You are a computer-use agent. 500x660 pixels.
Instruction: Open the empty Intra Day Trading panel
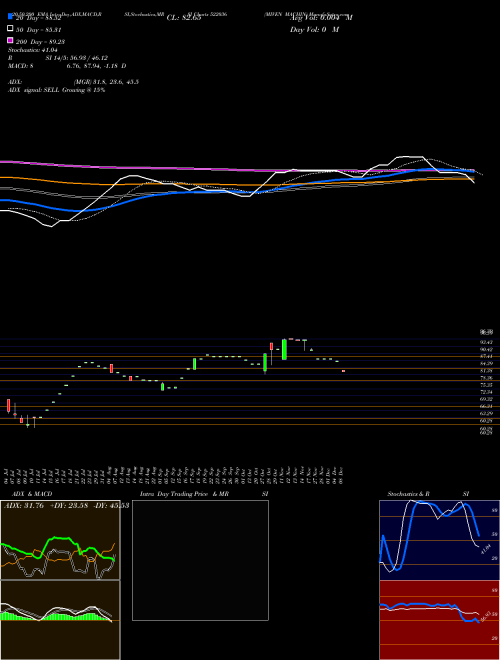(200, 560)
